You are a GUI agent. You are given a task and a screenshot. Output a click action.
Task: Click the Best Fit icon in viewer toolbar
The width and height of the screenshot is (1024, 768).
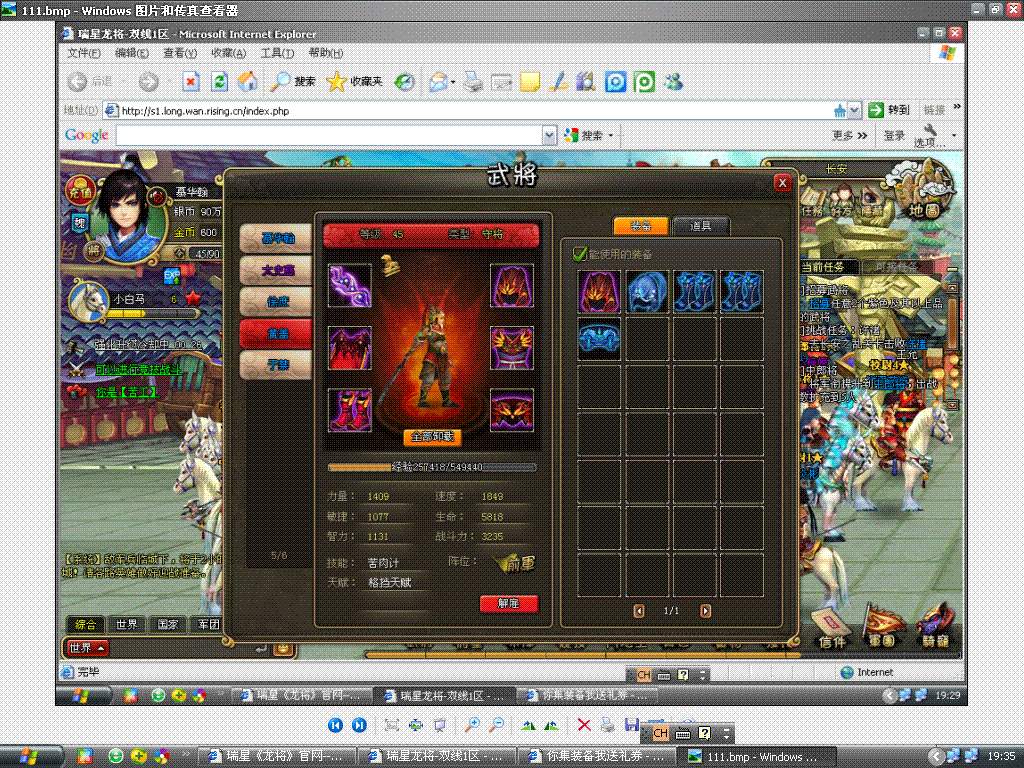pyautogui.click(x=392, y=725)
